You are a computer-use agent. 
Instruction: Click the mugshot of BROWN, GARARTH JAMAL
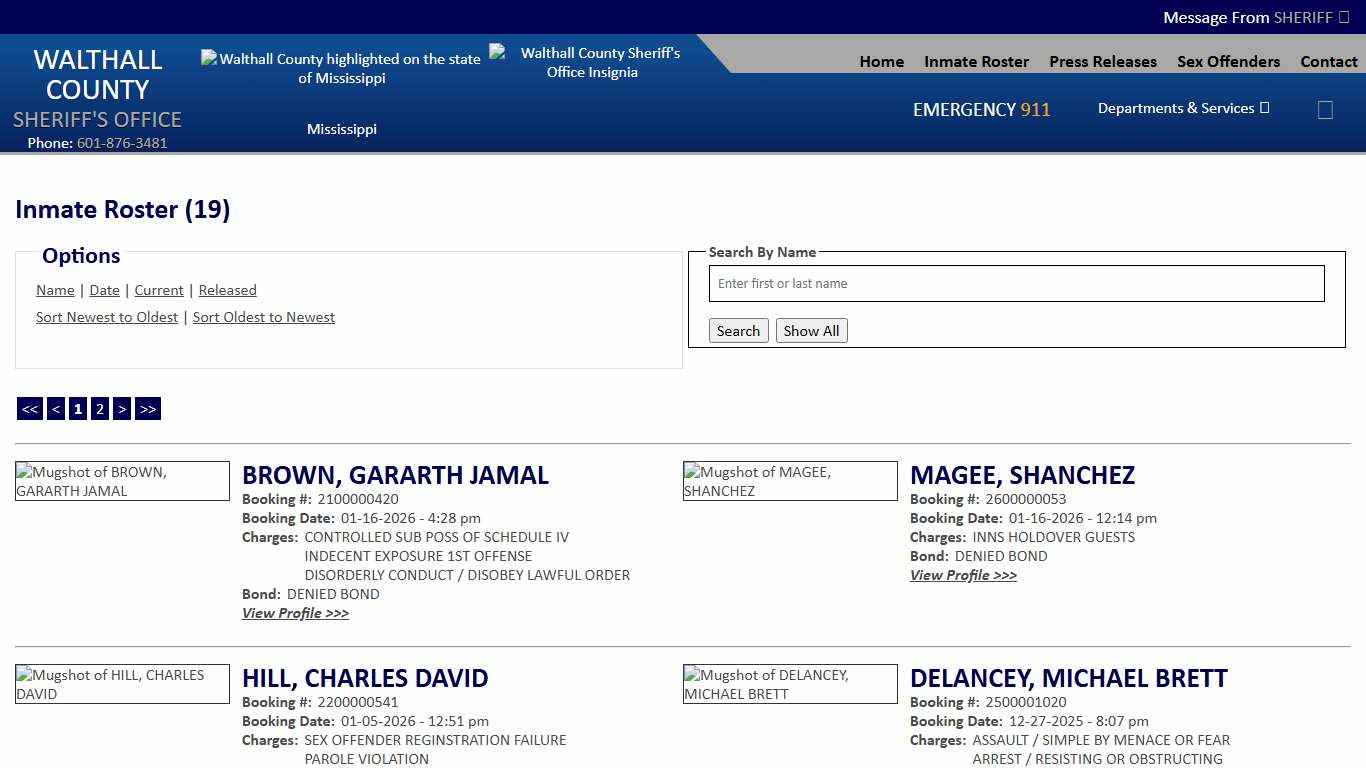(x=122, y=481)
